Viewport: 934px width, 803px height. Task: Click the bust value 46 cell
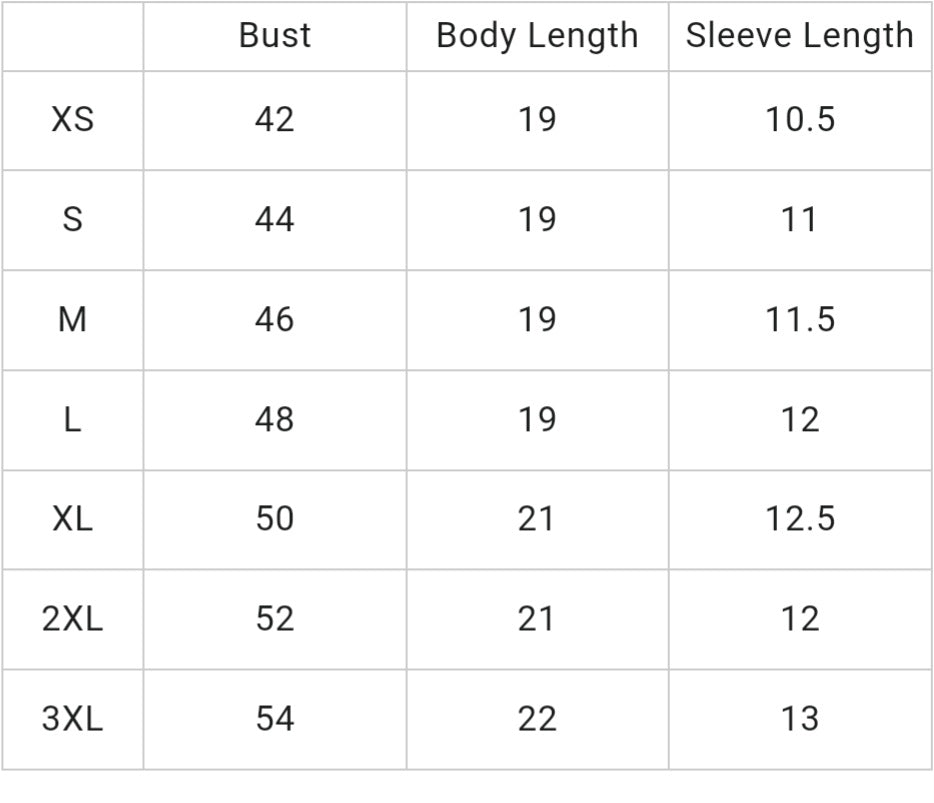click(x=274, y=320)
